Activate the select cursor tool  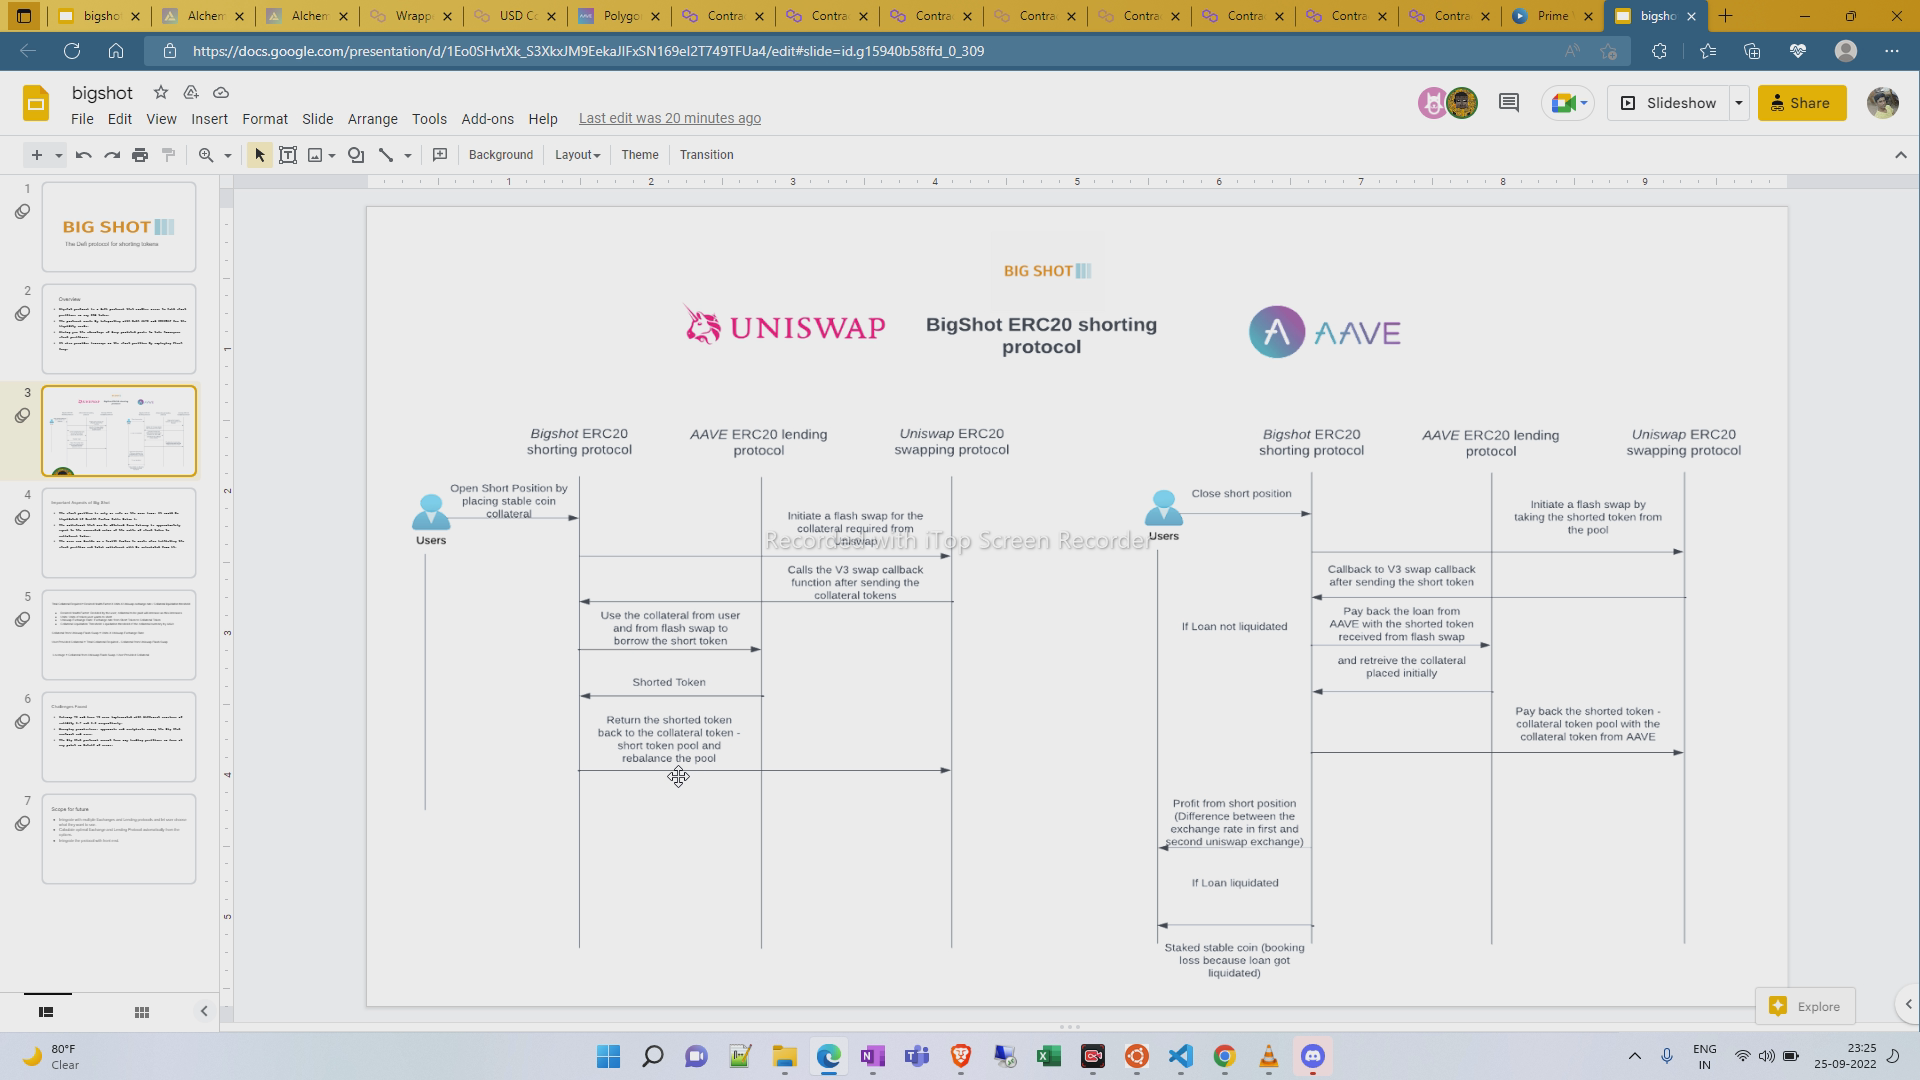click(260, 155)
